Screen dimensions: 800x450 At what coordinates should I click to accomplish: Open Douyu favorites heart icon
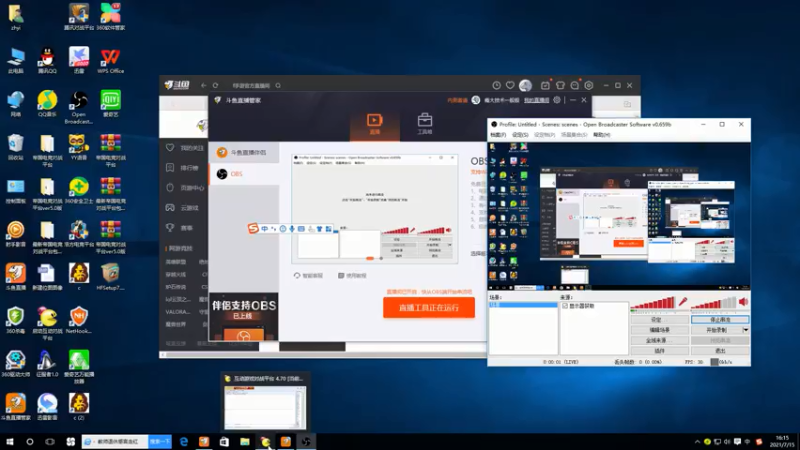(x=510, y=85)
